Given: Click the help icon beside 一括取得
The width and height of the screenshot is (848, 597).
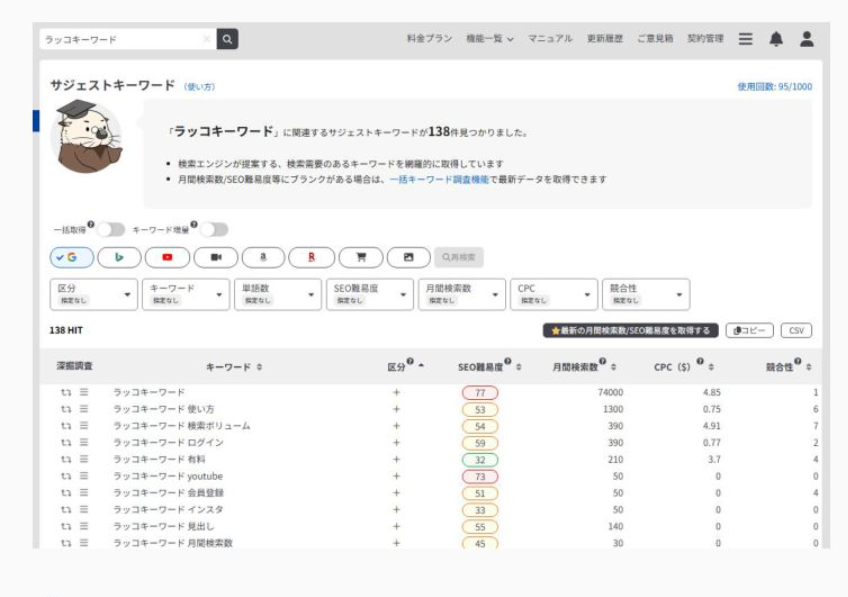Looking at the screenshot, I should 91,224.
